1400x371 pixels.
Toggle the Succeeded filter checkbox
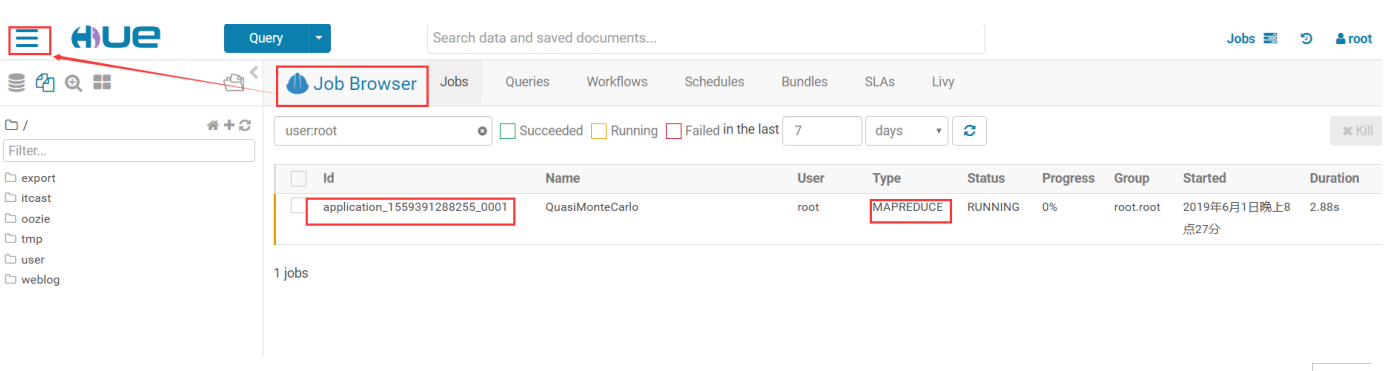click(x=507, y=131)
